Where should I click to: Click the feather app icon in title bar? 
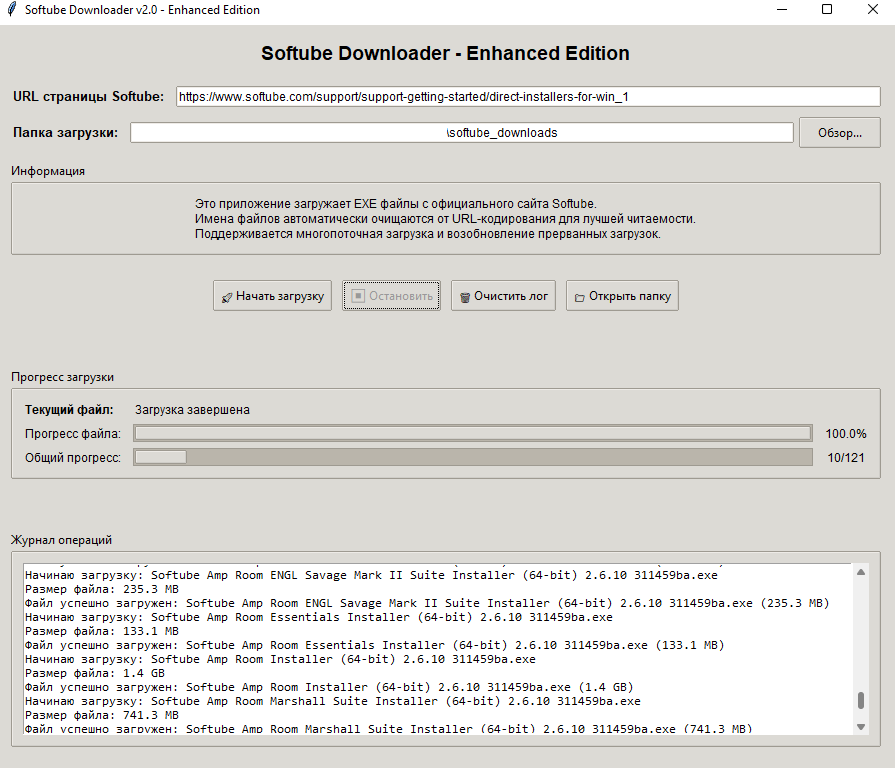(x=11, y=10)
